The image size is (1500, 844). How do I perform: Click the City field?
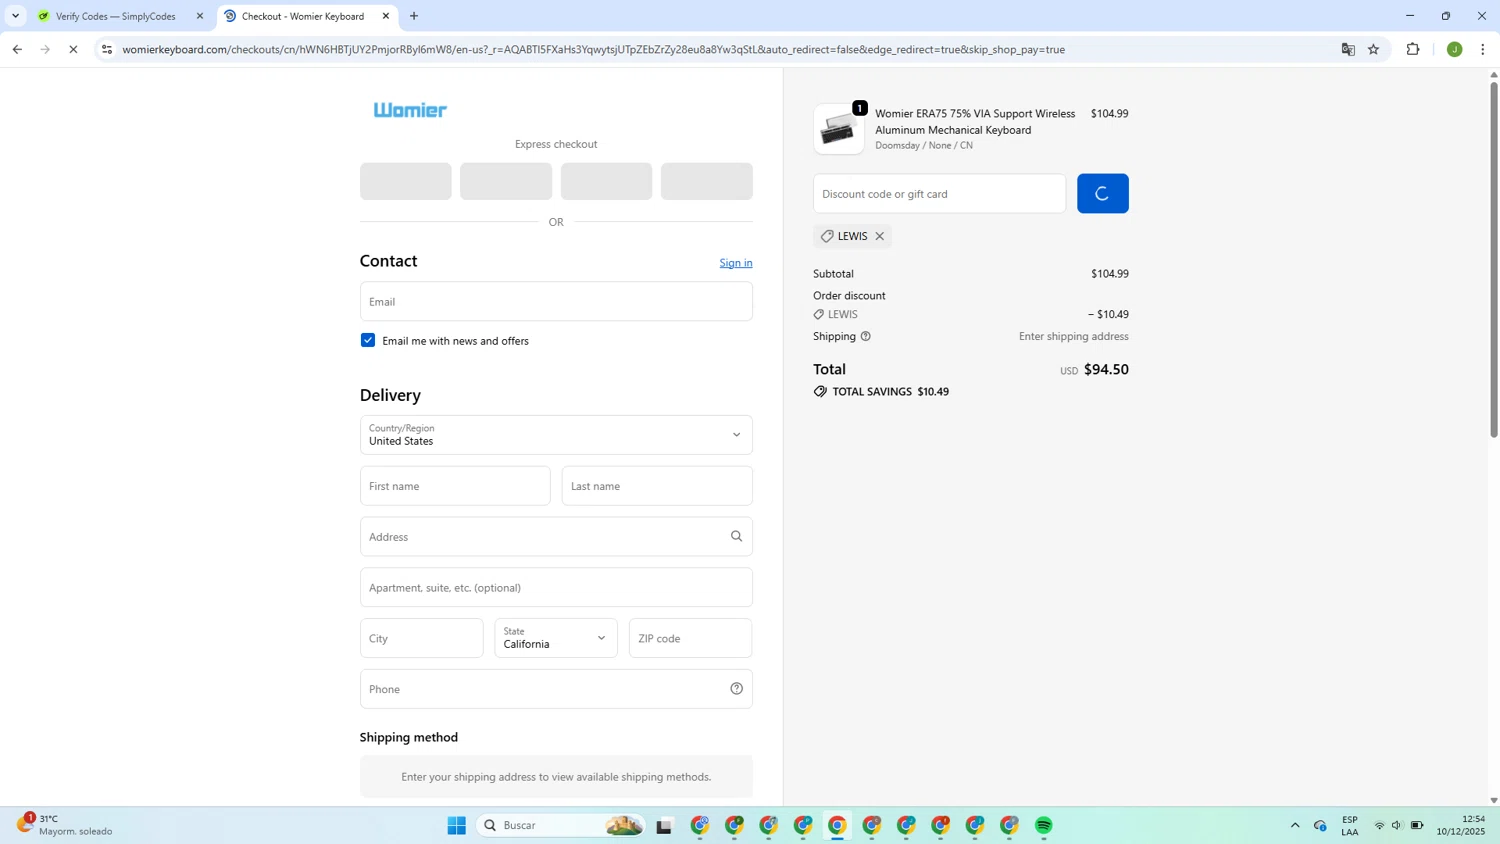click(x=421, y=638)
